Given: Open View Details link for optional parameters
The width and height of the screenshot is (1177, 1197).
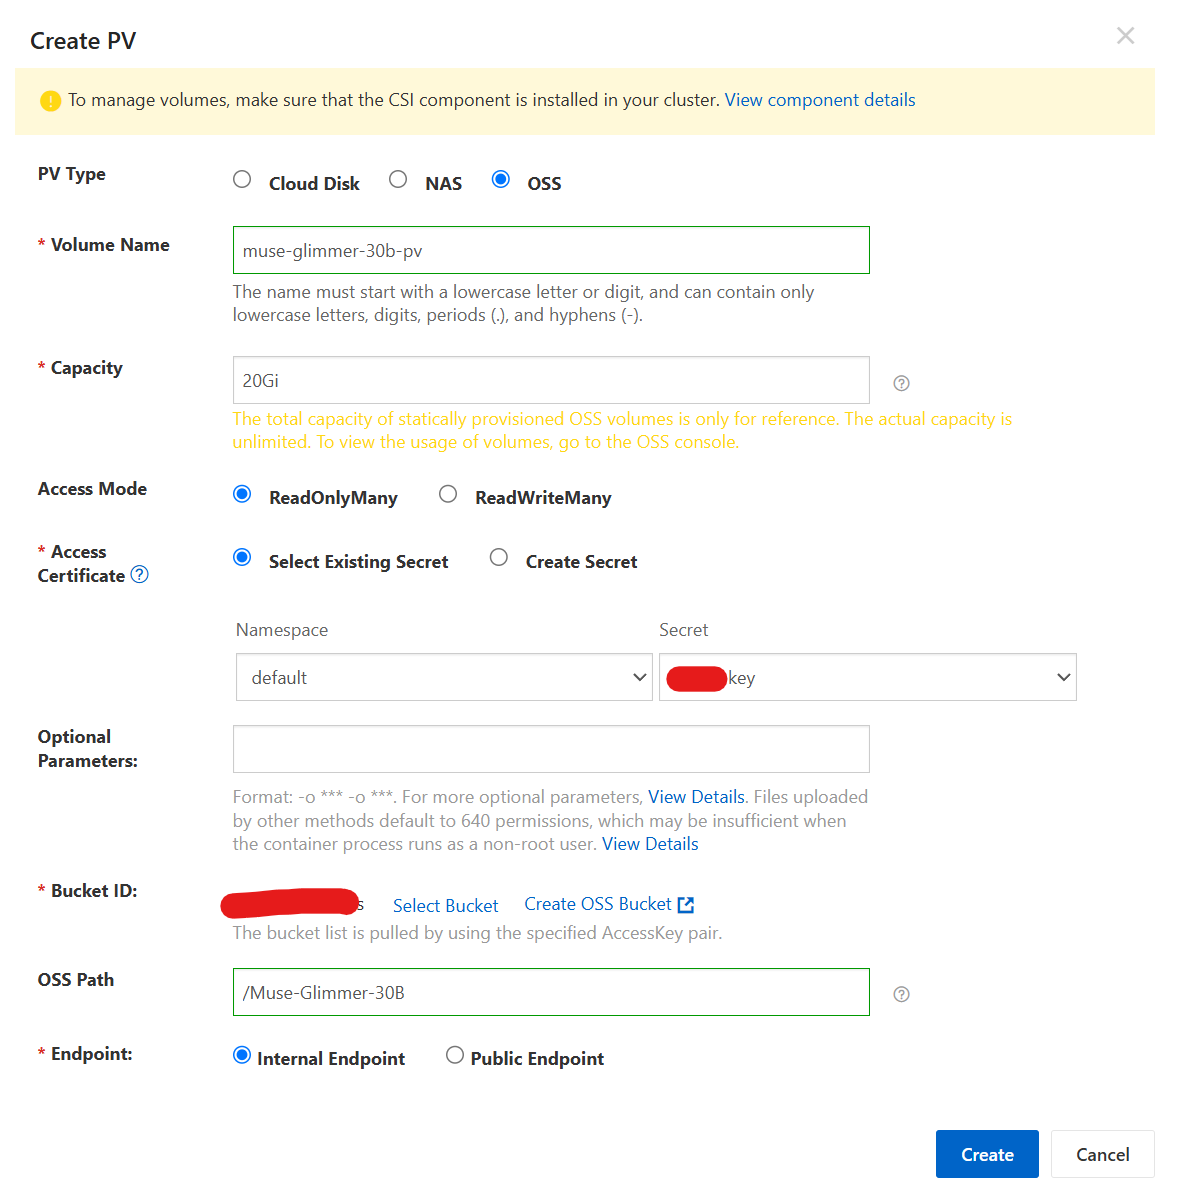Looking at the screenshot, I should coord(696,797).
